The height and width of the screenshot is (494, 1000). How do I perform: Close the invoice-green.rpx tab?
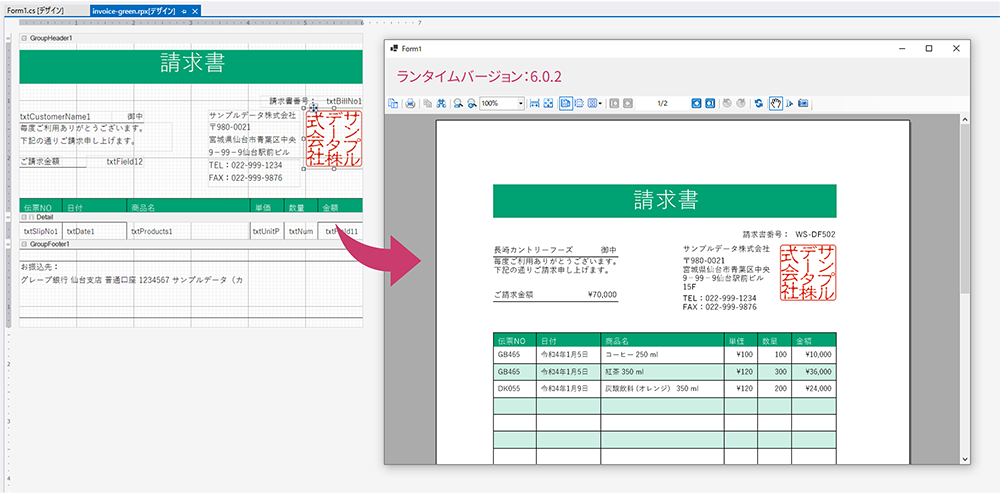pyautogui.click(x=195, y=10)
